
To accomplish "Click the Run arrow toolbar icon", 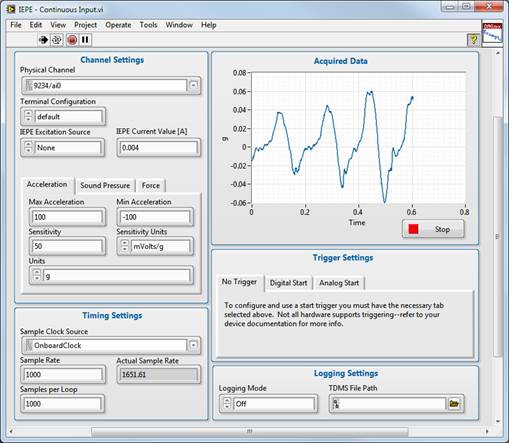I will tap(43, 40).
